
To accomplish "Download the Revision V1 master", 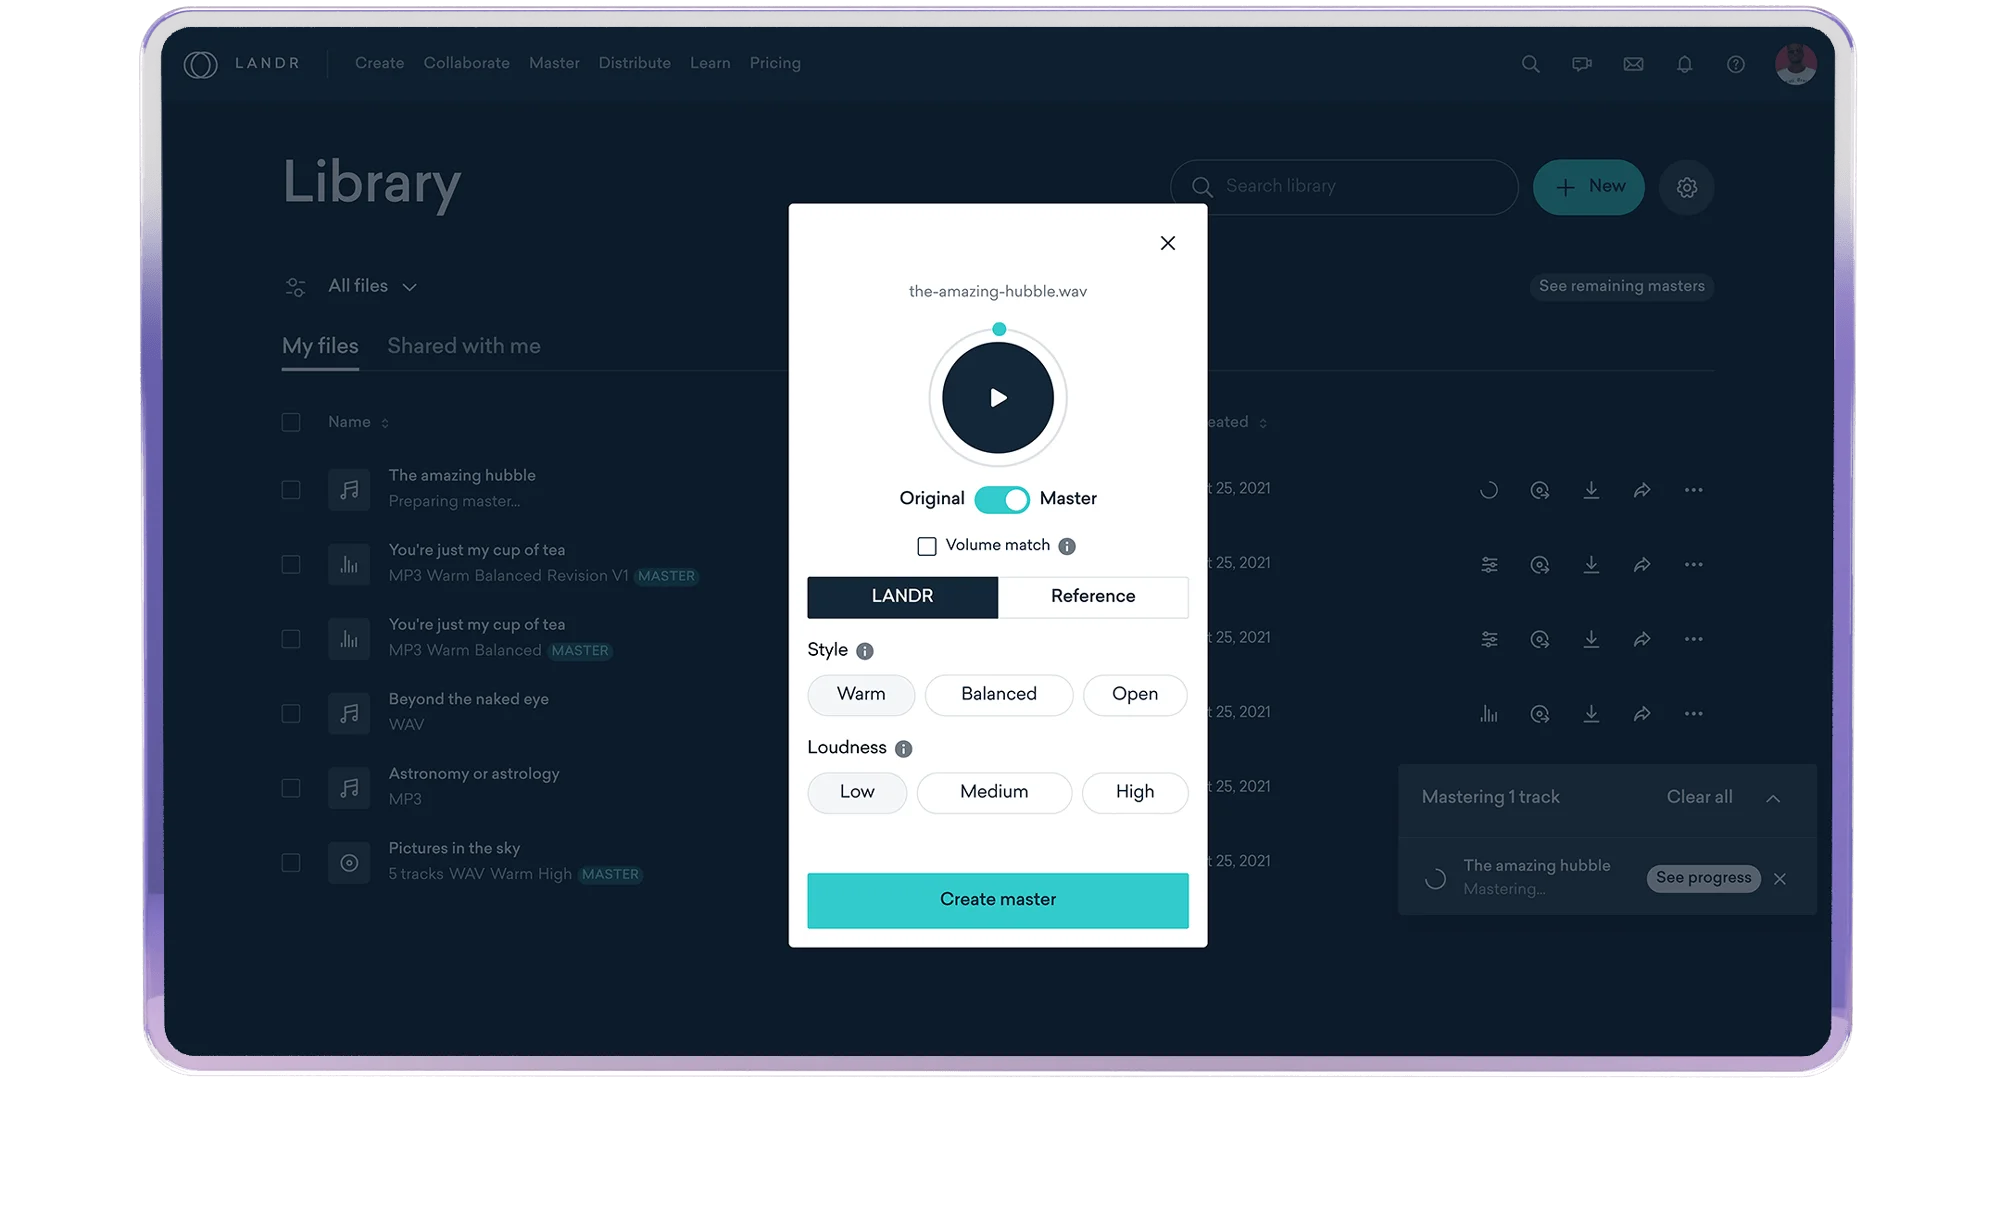I will [x=1591, y=565].
